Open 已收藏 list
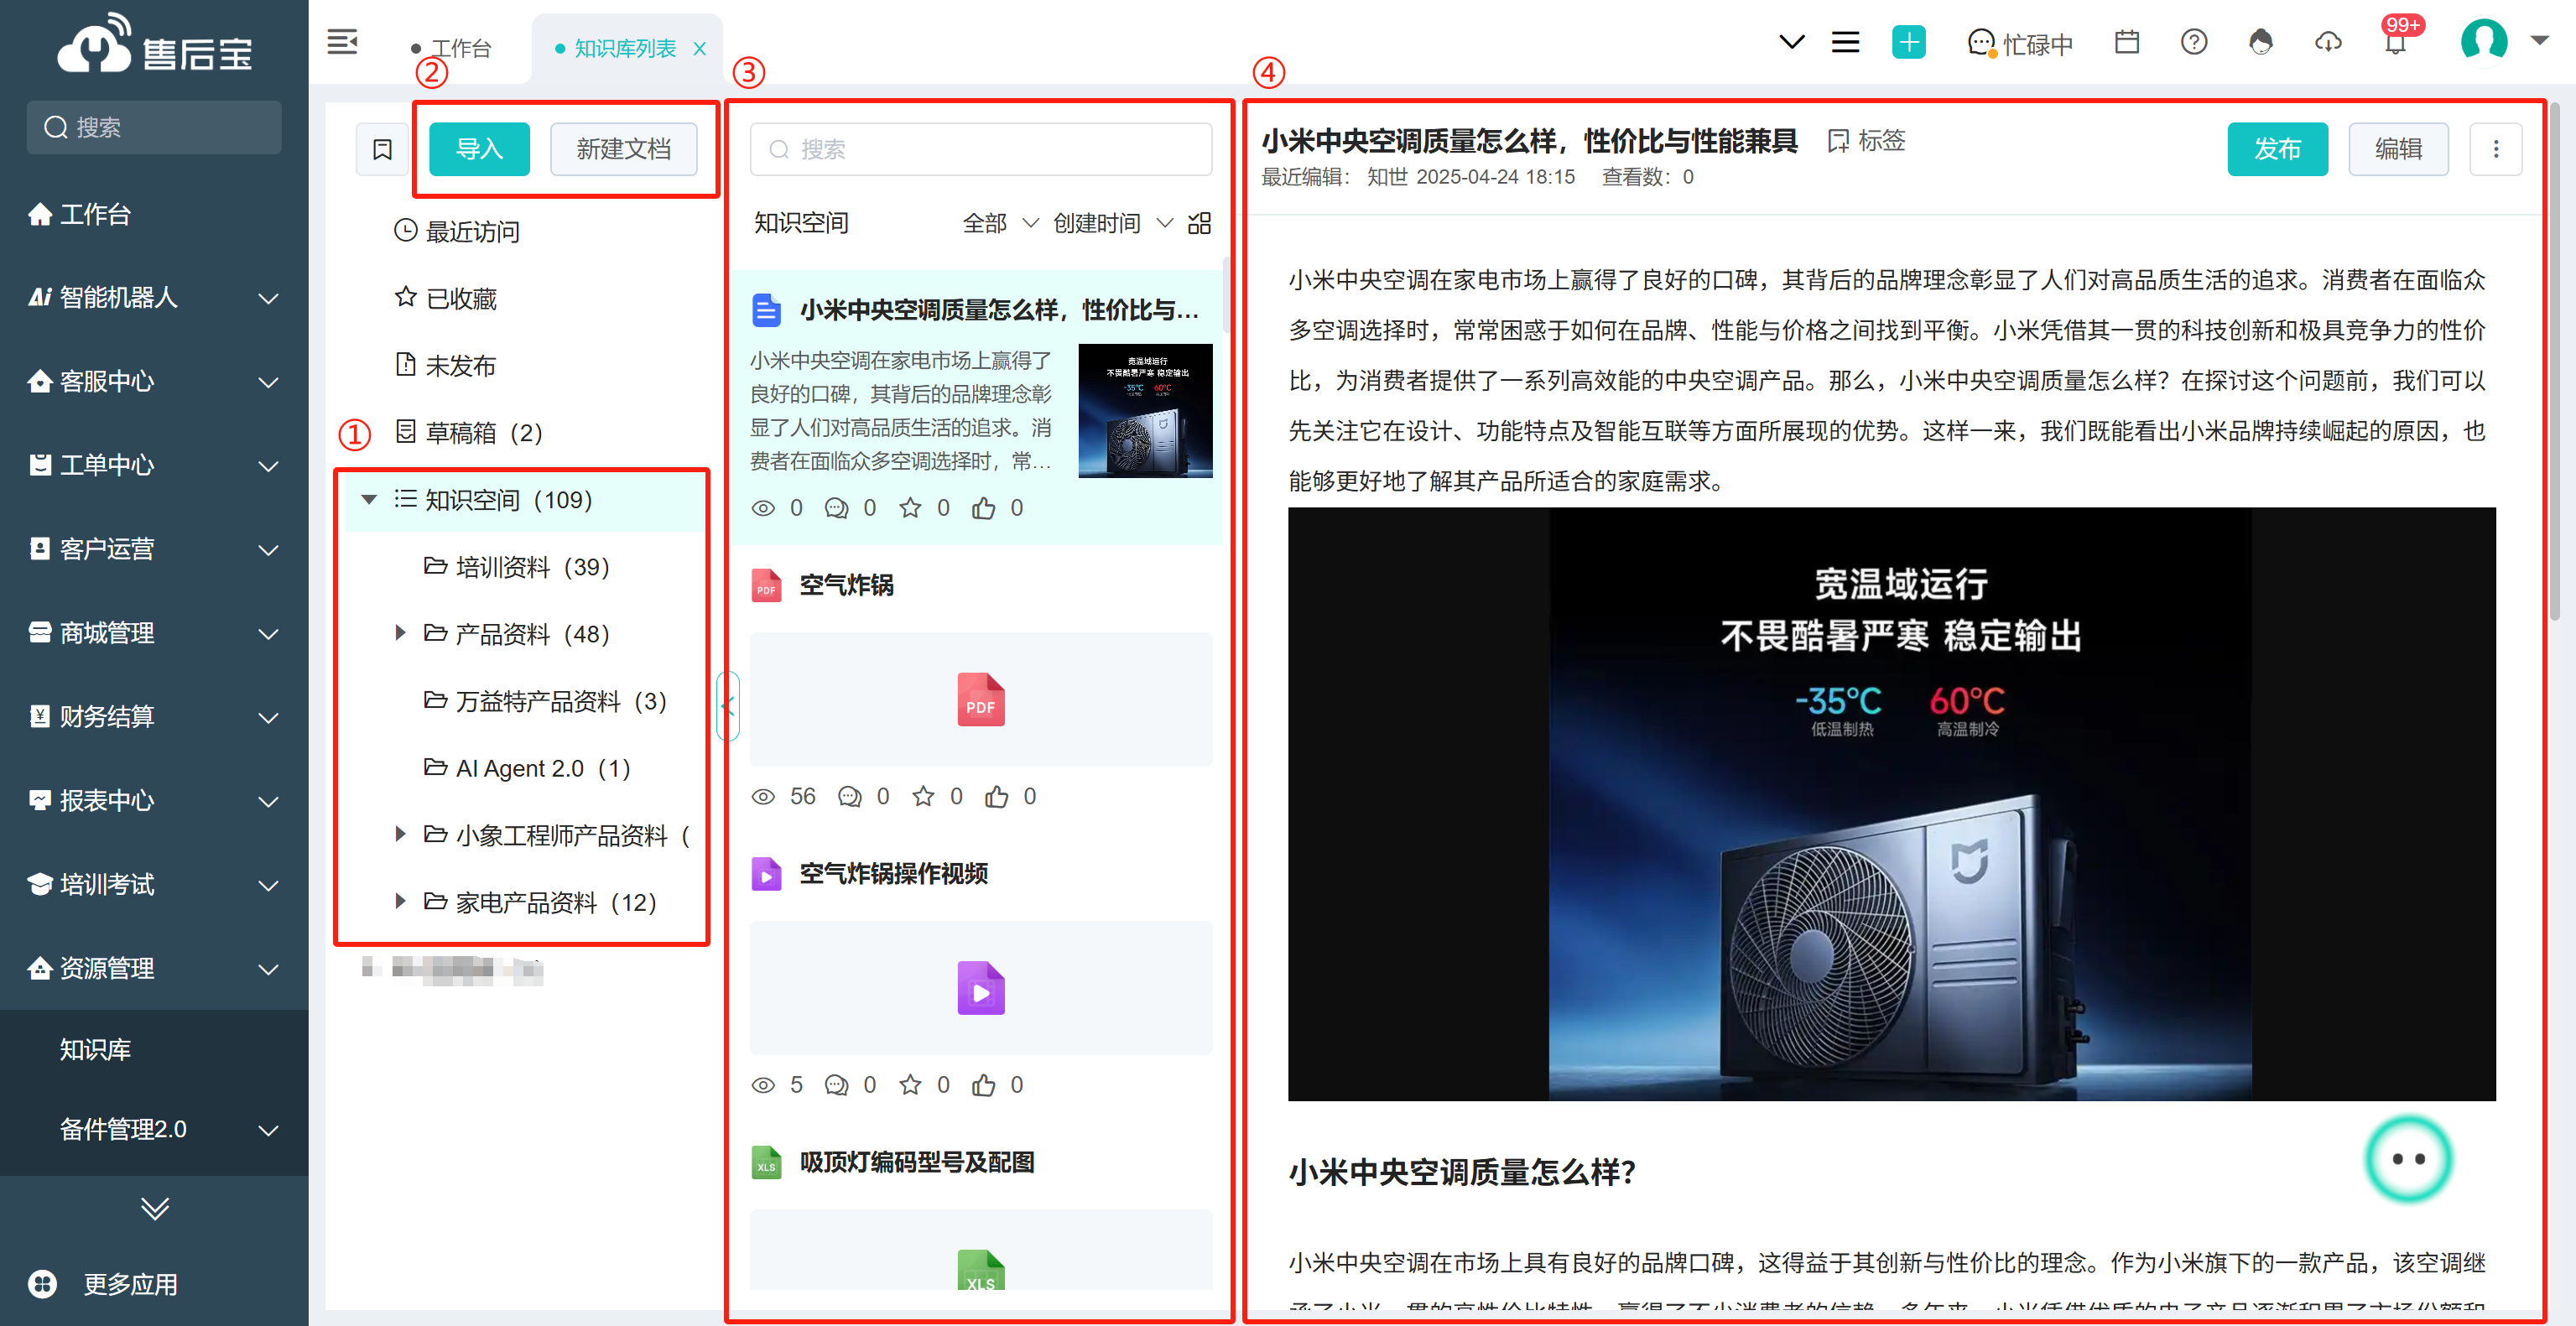2576x1326 pixels. coord(446,298)
